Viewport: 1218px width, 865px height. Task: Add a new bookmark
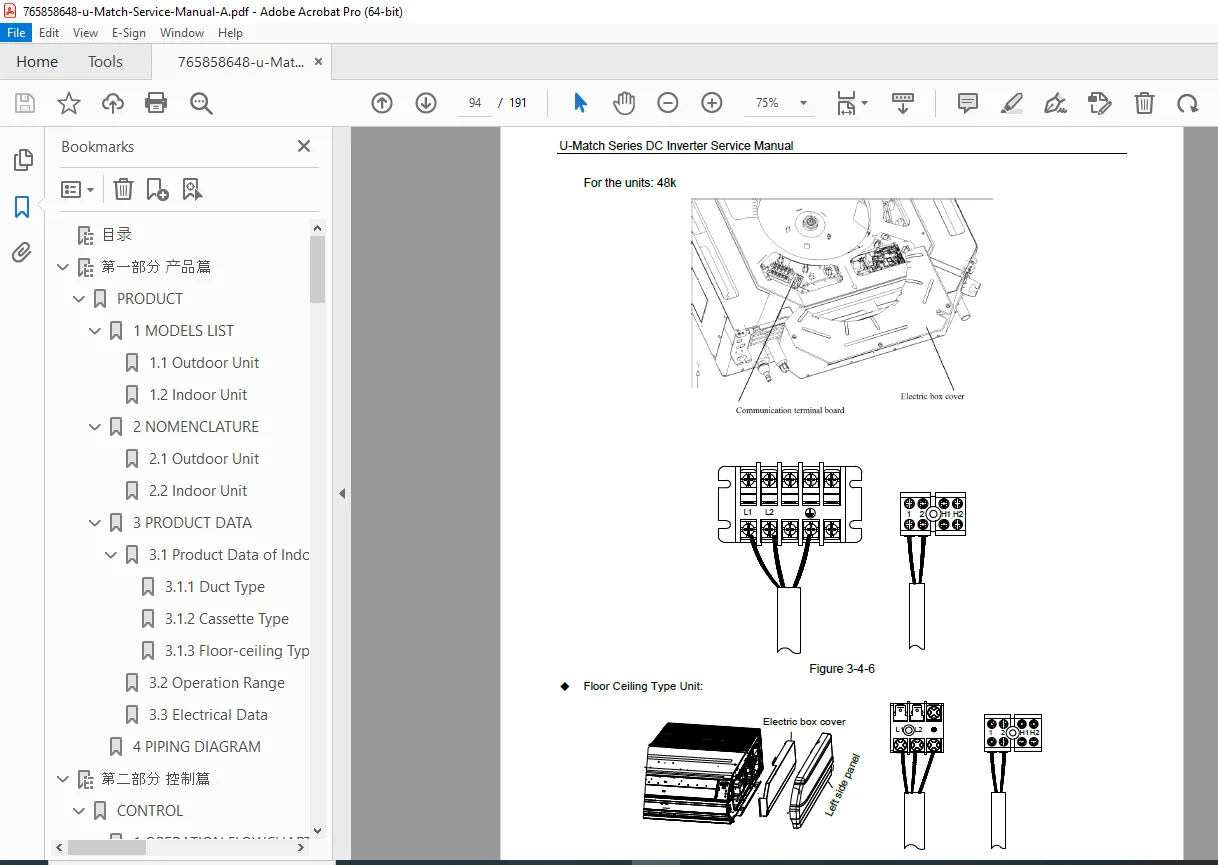157,189
